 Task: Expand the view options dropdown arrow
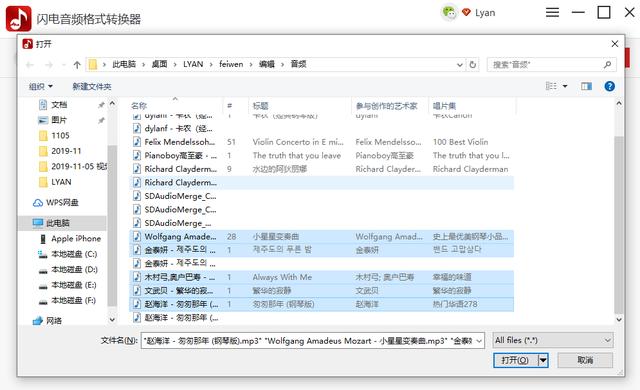pyautogui.click(x=565, y=86)
